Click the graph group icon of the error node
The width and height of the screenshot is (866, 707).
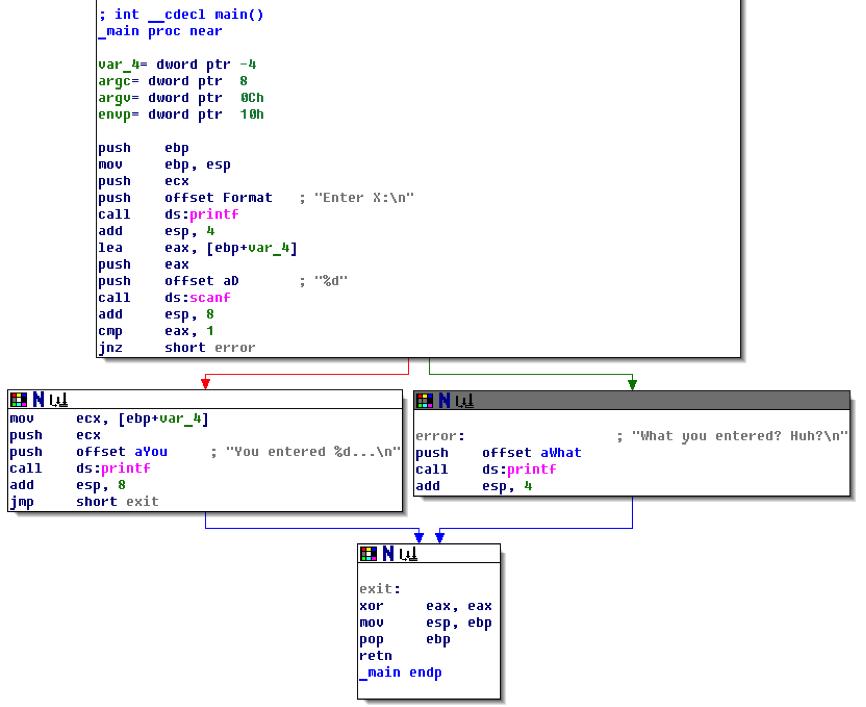click(464, 401)
